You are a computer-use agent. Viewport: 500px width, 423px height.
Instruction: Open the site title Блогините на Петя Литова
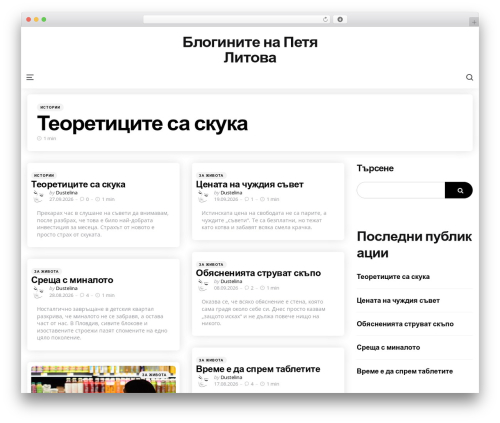click(x=250, y=50)
